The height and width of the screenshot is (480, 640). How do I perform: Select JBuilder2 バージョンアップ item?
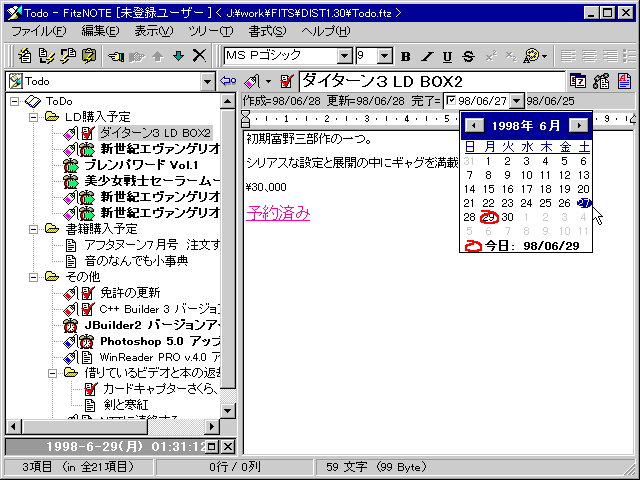pos(152,325)
